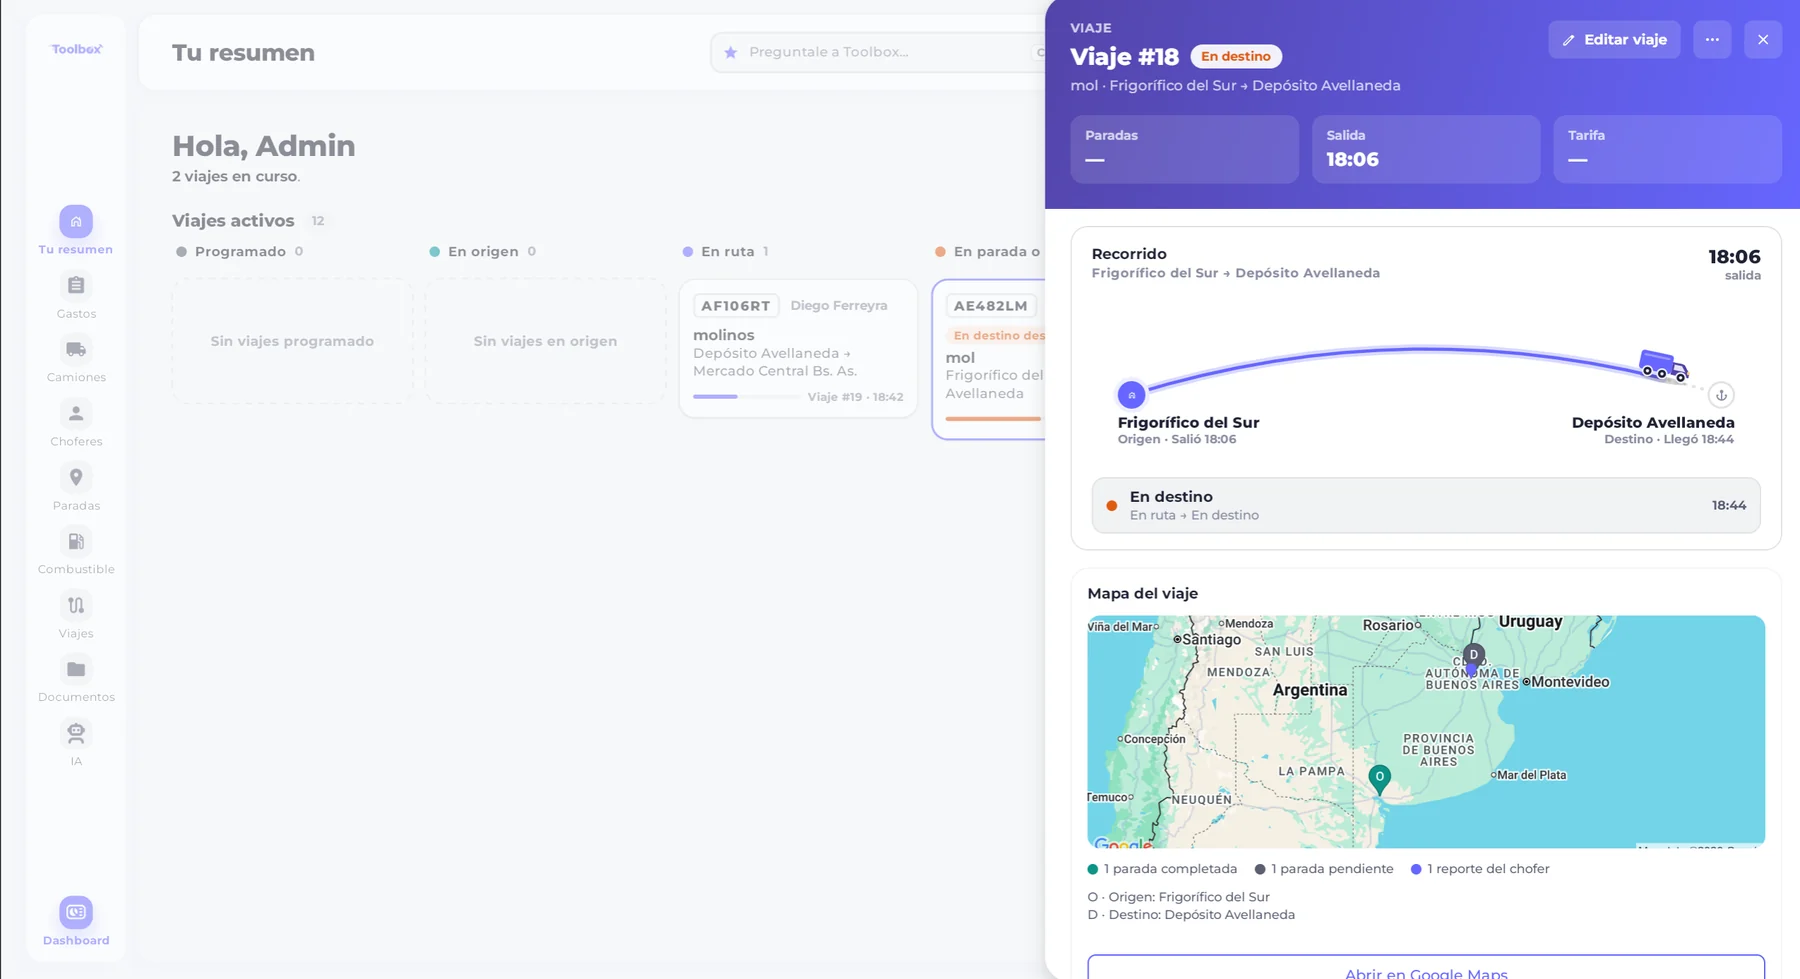Click the Paradas summary tile
The width and height of the screenshot is (1800, 979).
(1184, 149)
